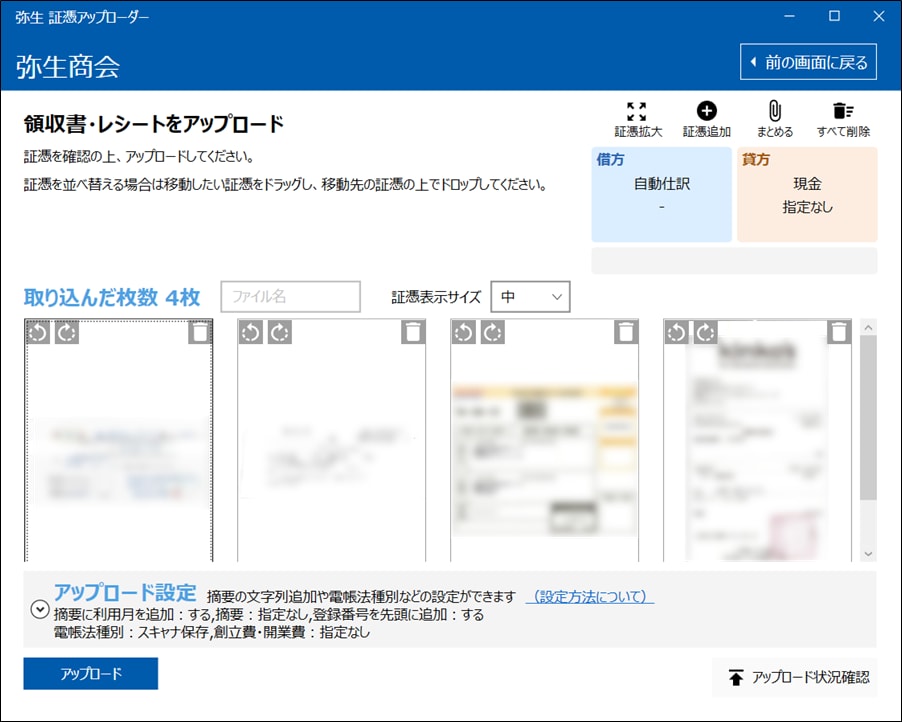Select the 借方 自動仕訳 panel
Viewport: 902px width, 722px height.
pyautogui.click(x=662, y=195)
